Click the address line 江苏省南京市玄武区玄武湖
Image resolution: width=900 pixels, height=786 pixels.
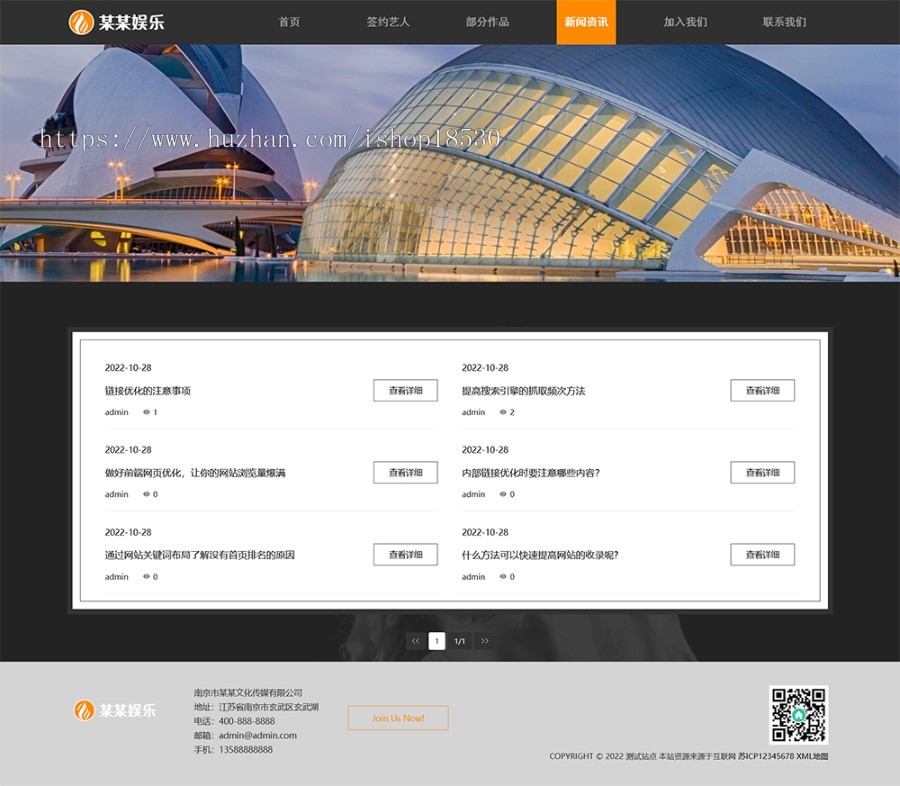click(269, 707)
